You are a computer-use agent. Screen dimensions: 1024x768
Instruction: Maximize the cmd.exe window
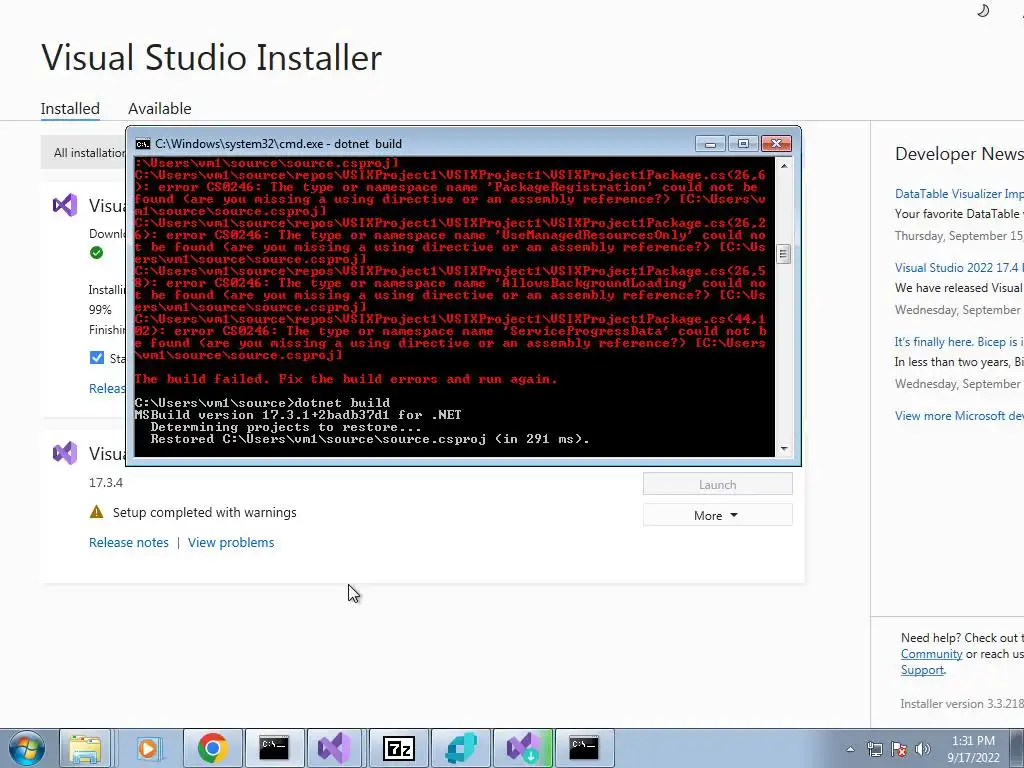point(743,144)
